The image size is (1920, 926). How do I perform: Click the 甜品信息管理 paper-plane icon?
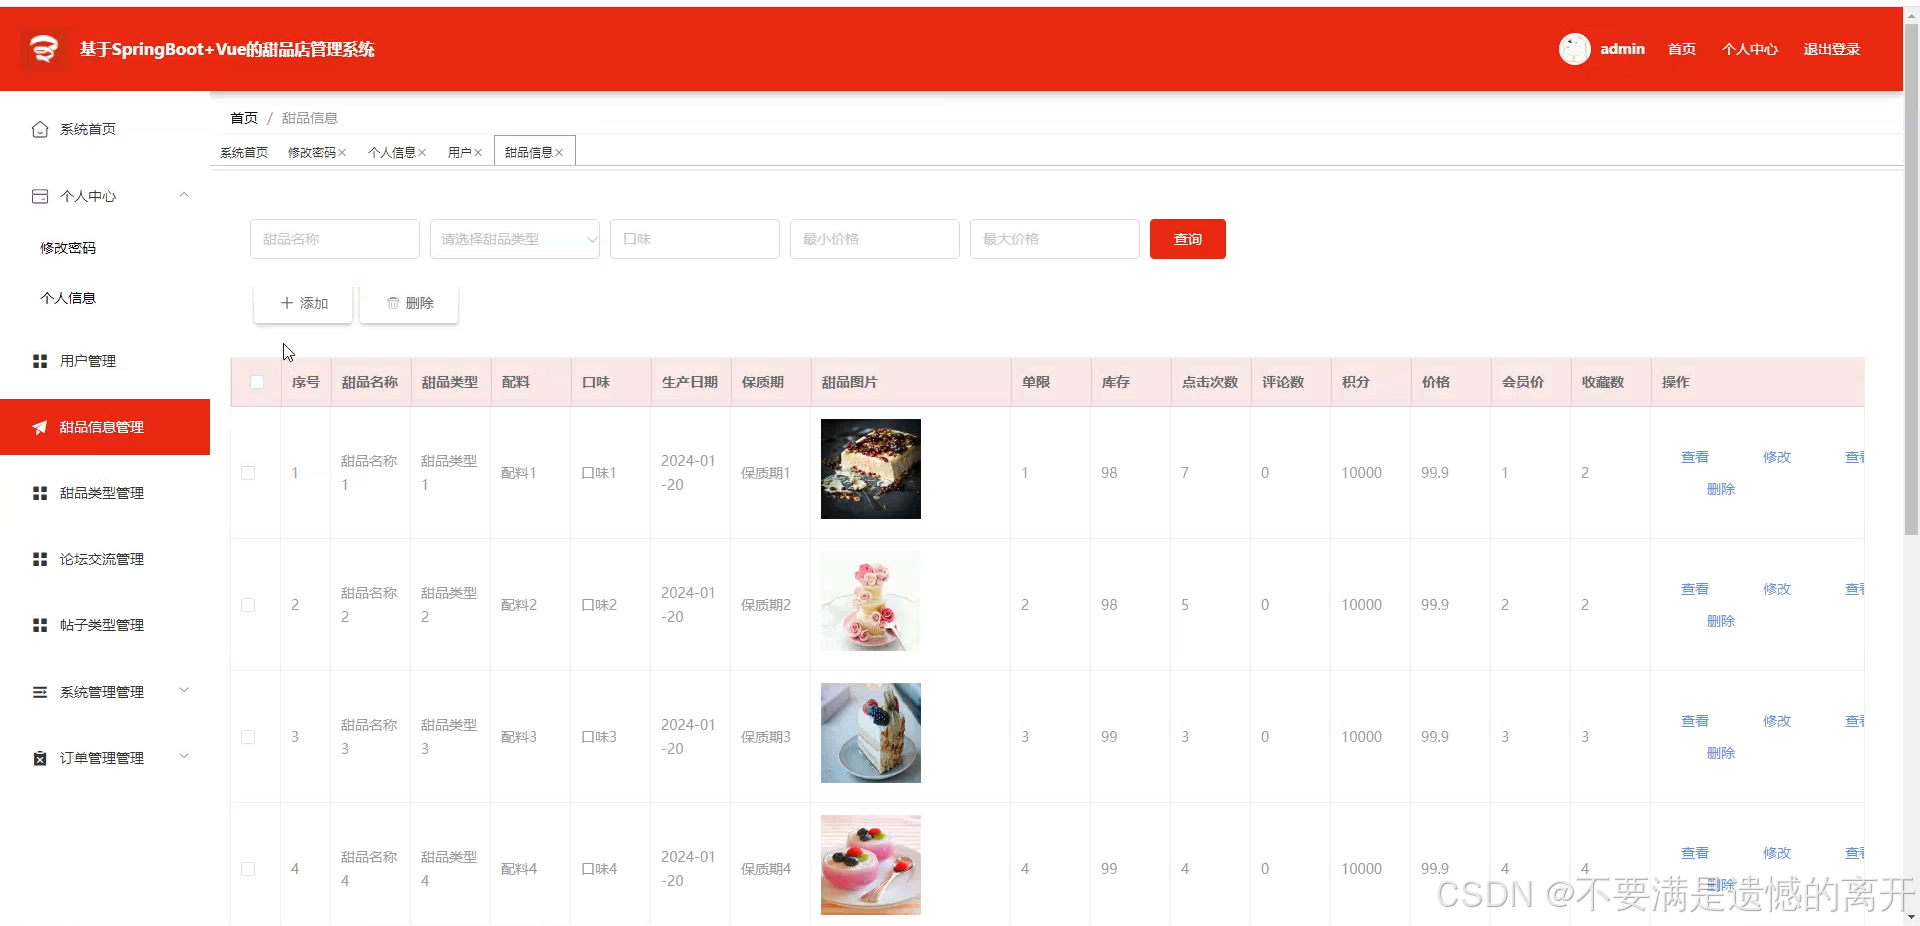tap(39, 427)
